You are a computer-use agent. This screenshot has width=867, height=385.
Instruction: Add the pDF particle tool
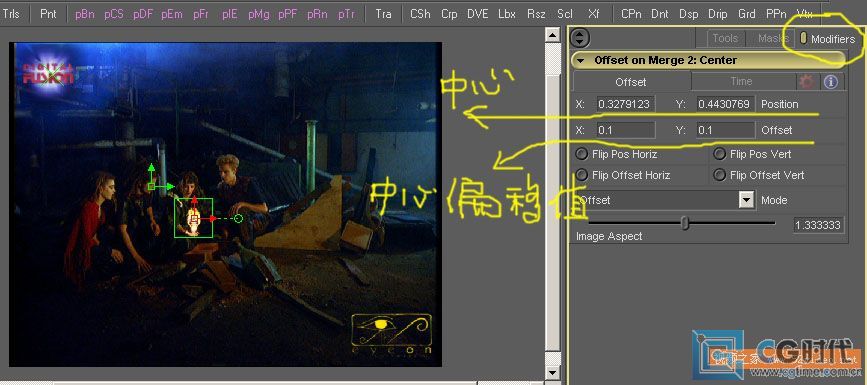[143, 14]
